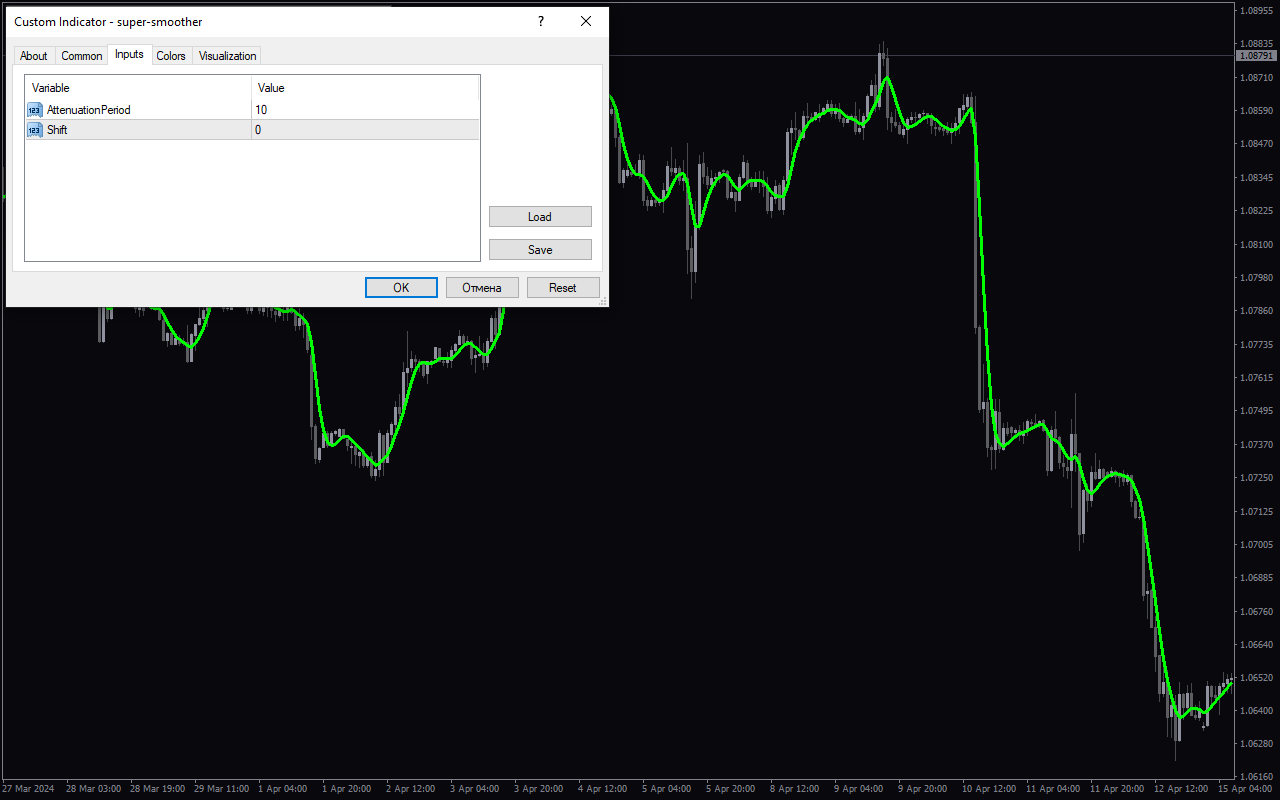Select the Inputs tab
This screenshot has height=800, width=1280.
129,54
